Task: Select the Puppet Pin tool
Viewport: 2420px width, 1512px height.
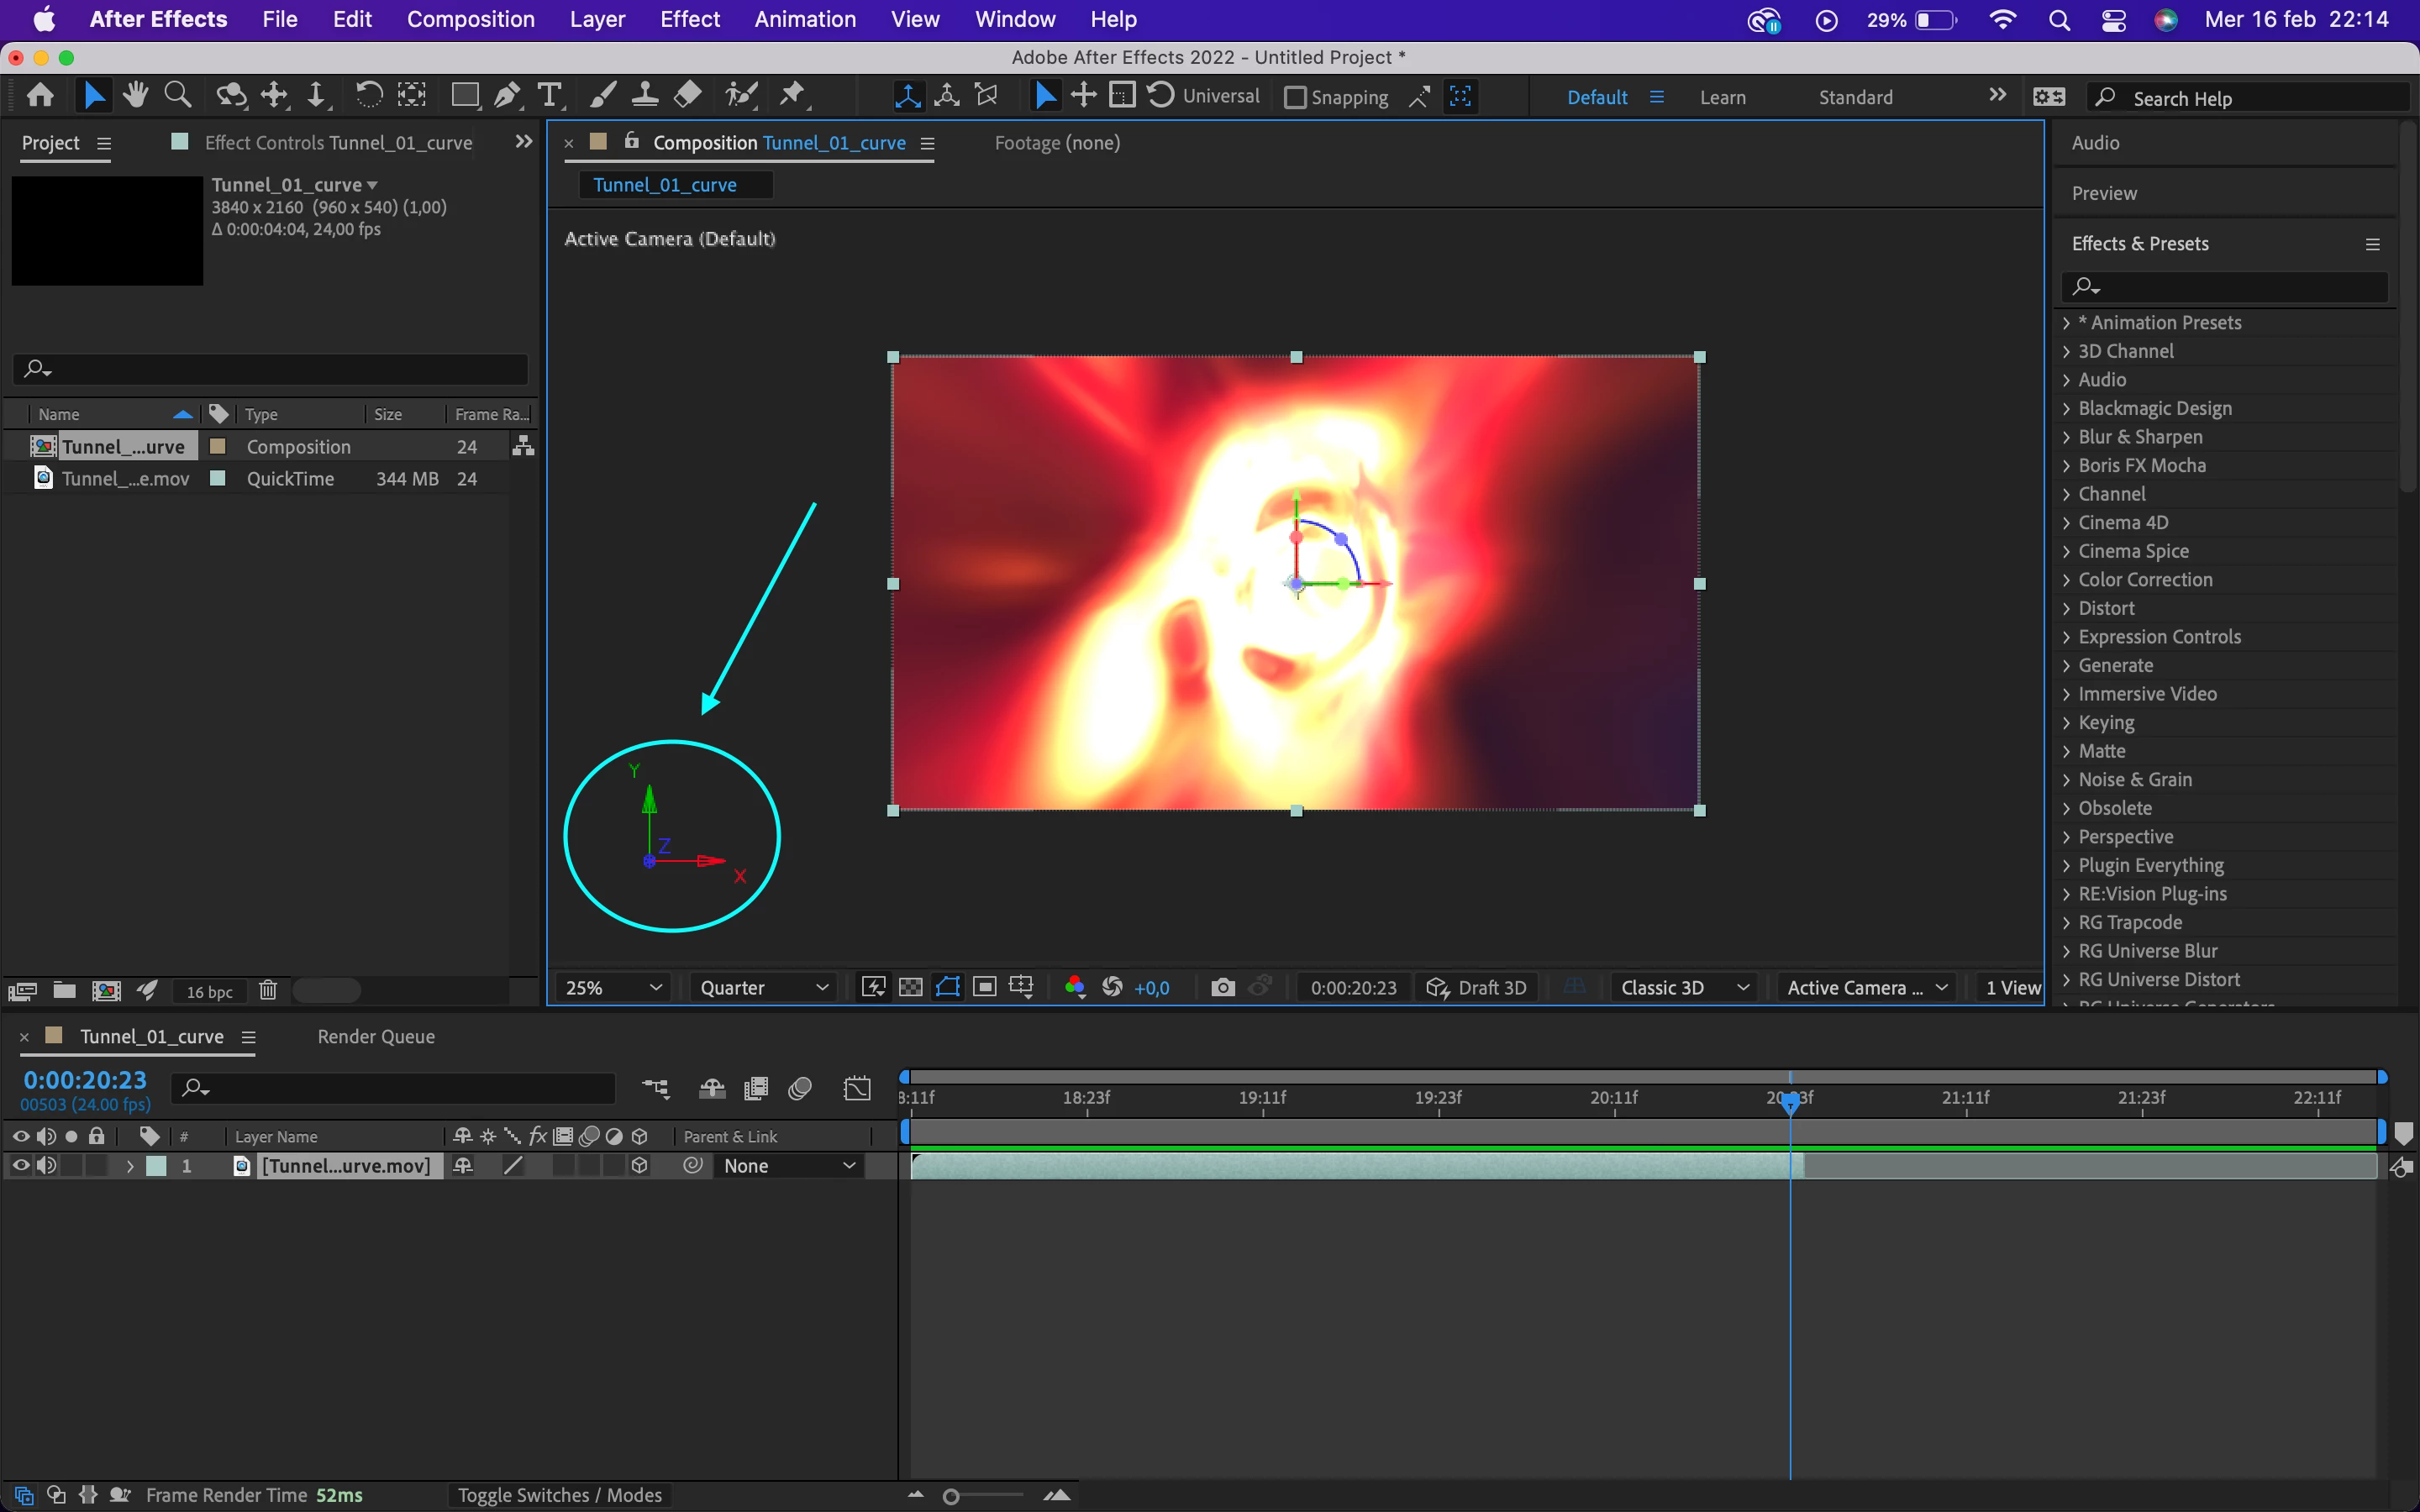Action: click(792, 95)
